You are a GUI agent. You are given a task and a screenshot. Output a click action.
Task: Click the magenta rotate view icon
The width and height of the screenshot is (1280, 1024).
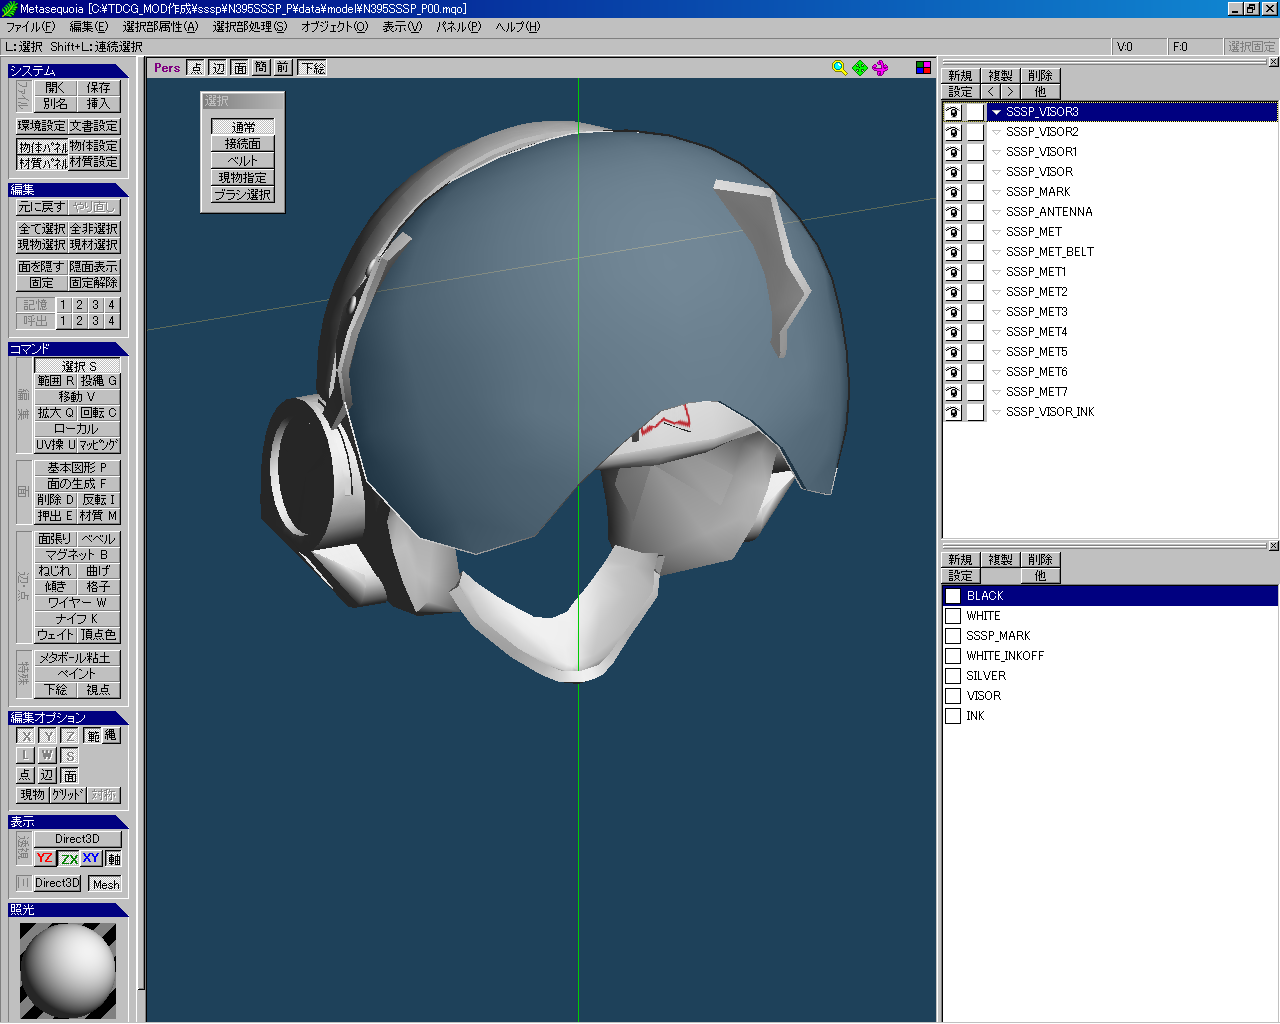pos(880,68)
